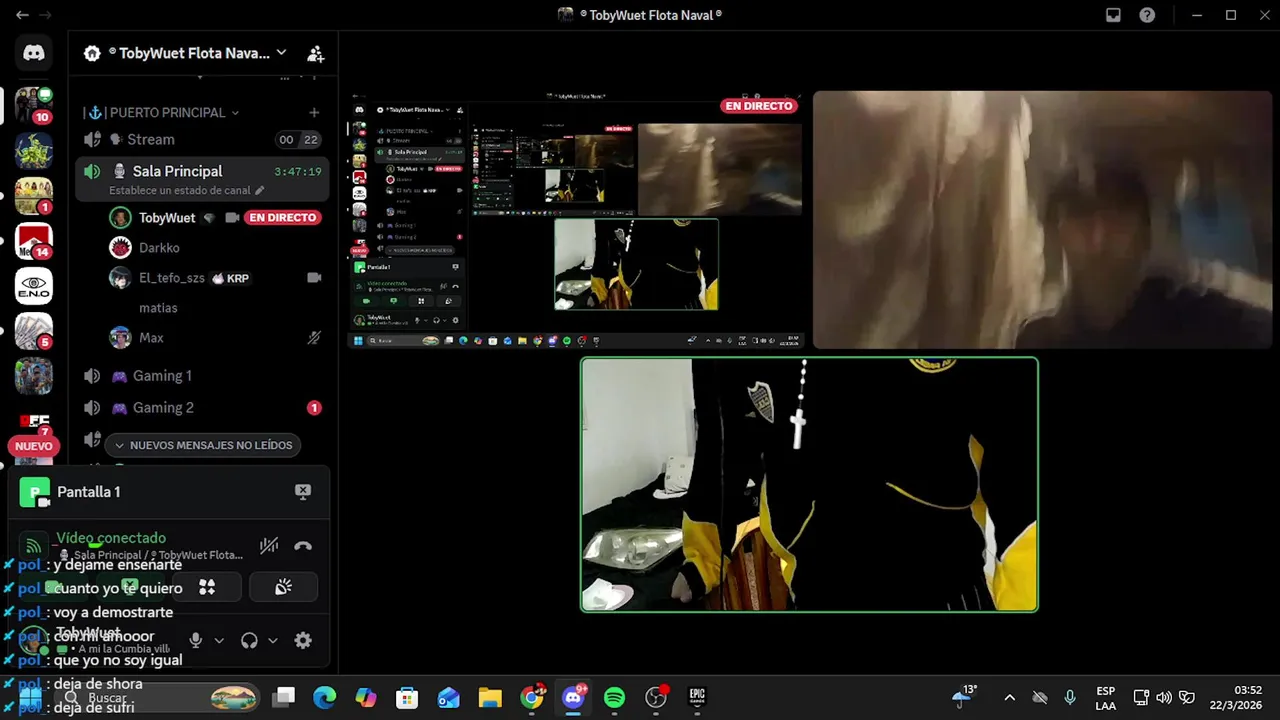
Task: Click NUEVOS MENSAJES NO LEÍDOS pill
Action: click(x=203, y=445)
